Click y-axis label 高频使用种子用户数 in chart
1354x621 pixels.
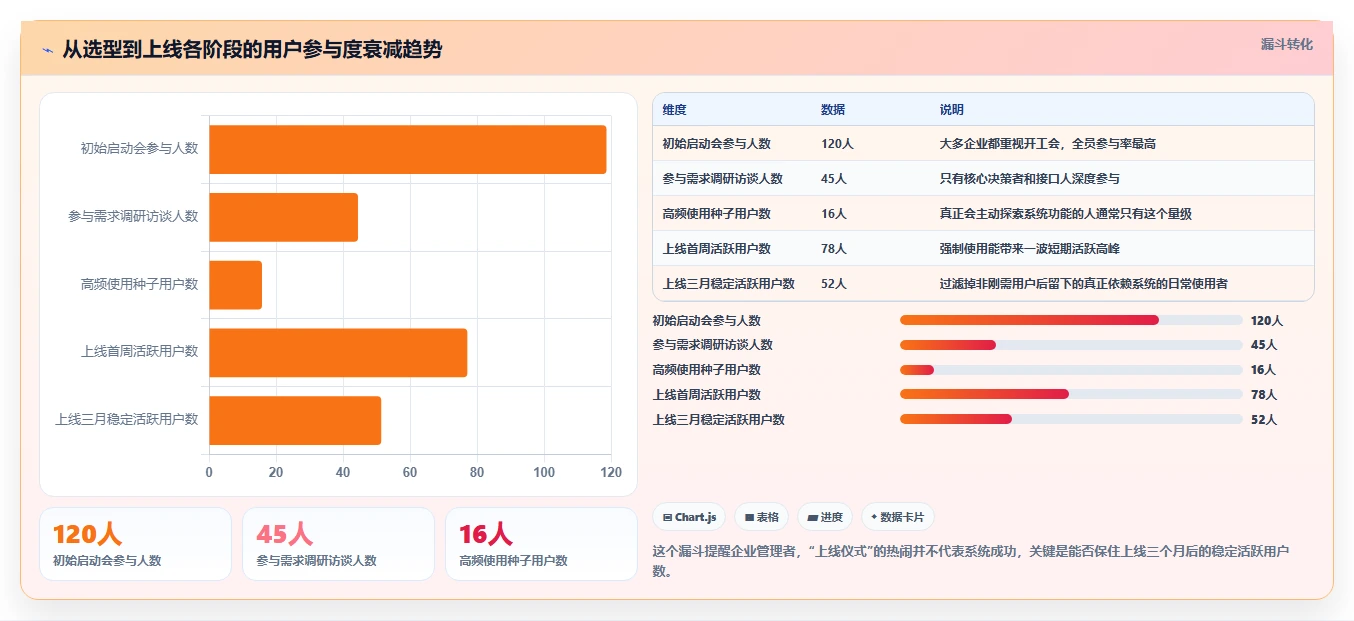(x=140, y=285)
